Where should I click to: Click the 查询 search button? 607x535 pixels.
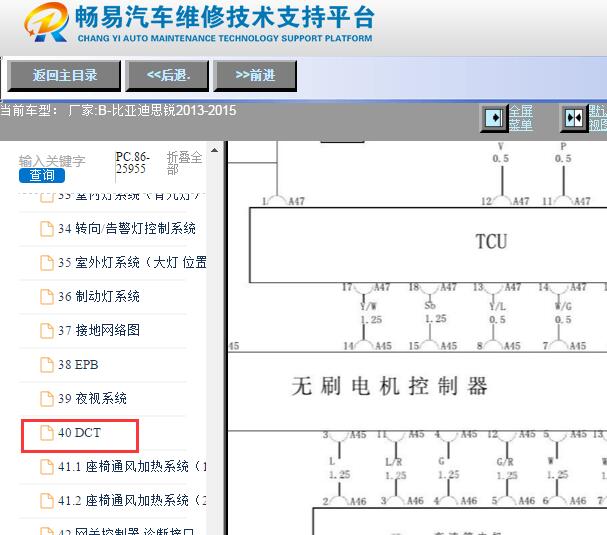(x=42, y=175)
